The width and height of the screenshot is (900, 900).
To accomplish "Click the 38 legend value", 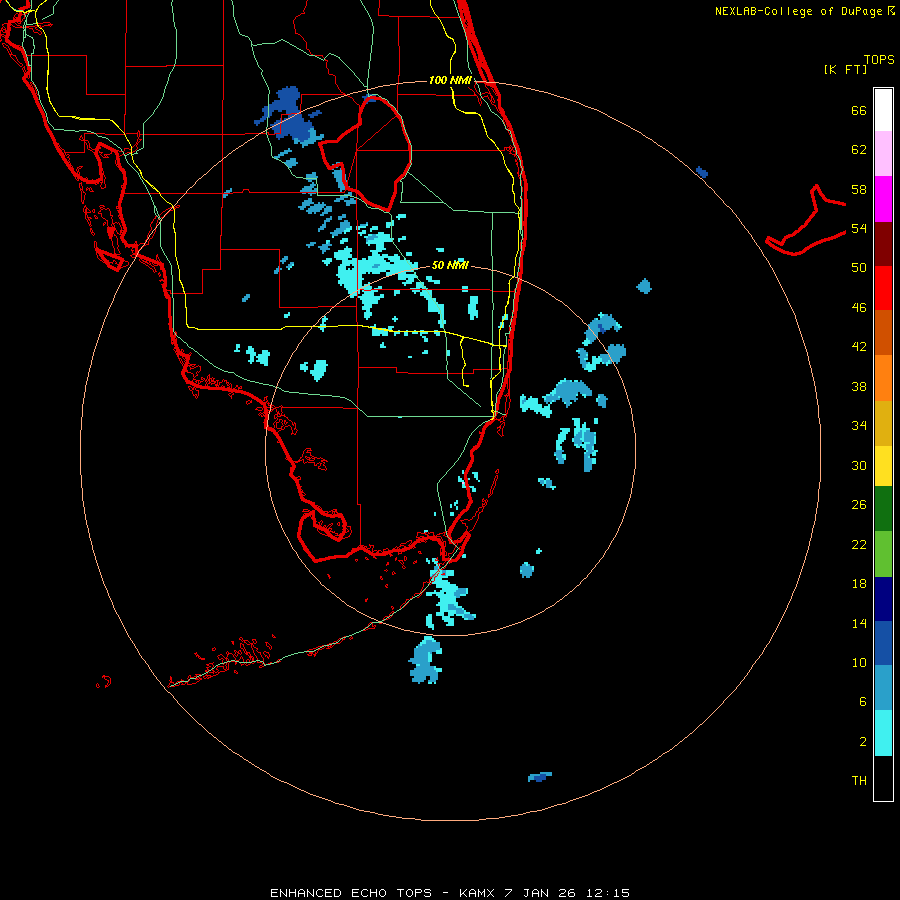I will pos(859,386).
